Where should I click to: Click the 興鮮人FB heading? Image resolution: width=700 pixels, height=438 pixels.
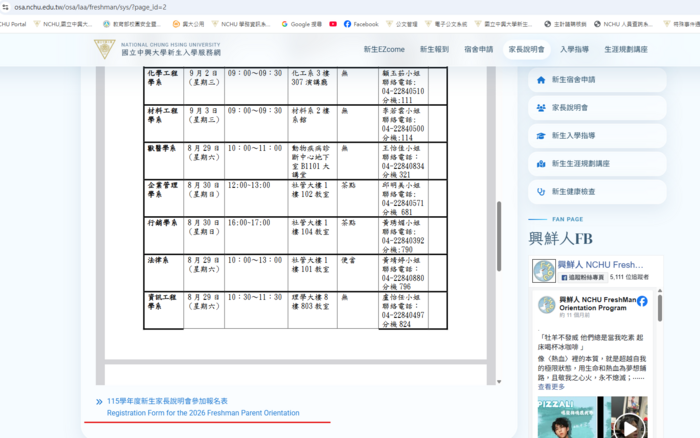coord(560,238)
